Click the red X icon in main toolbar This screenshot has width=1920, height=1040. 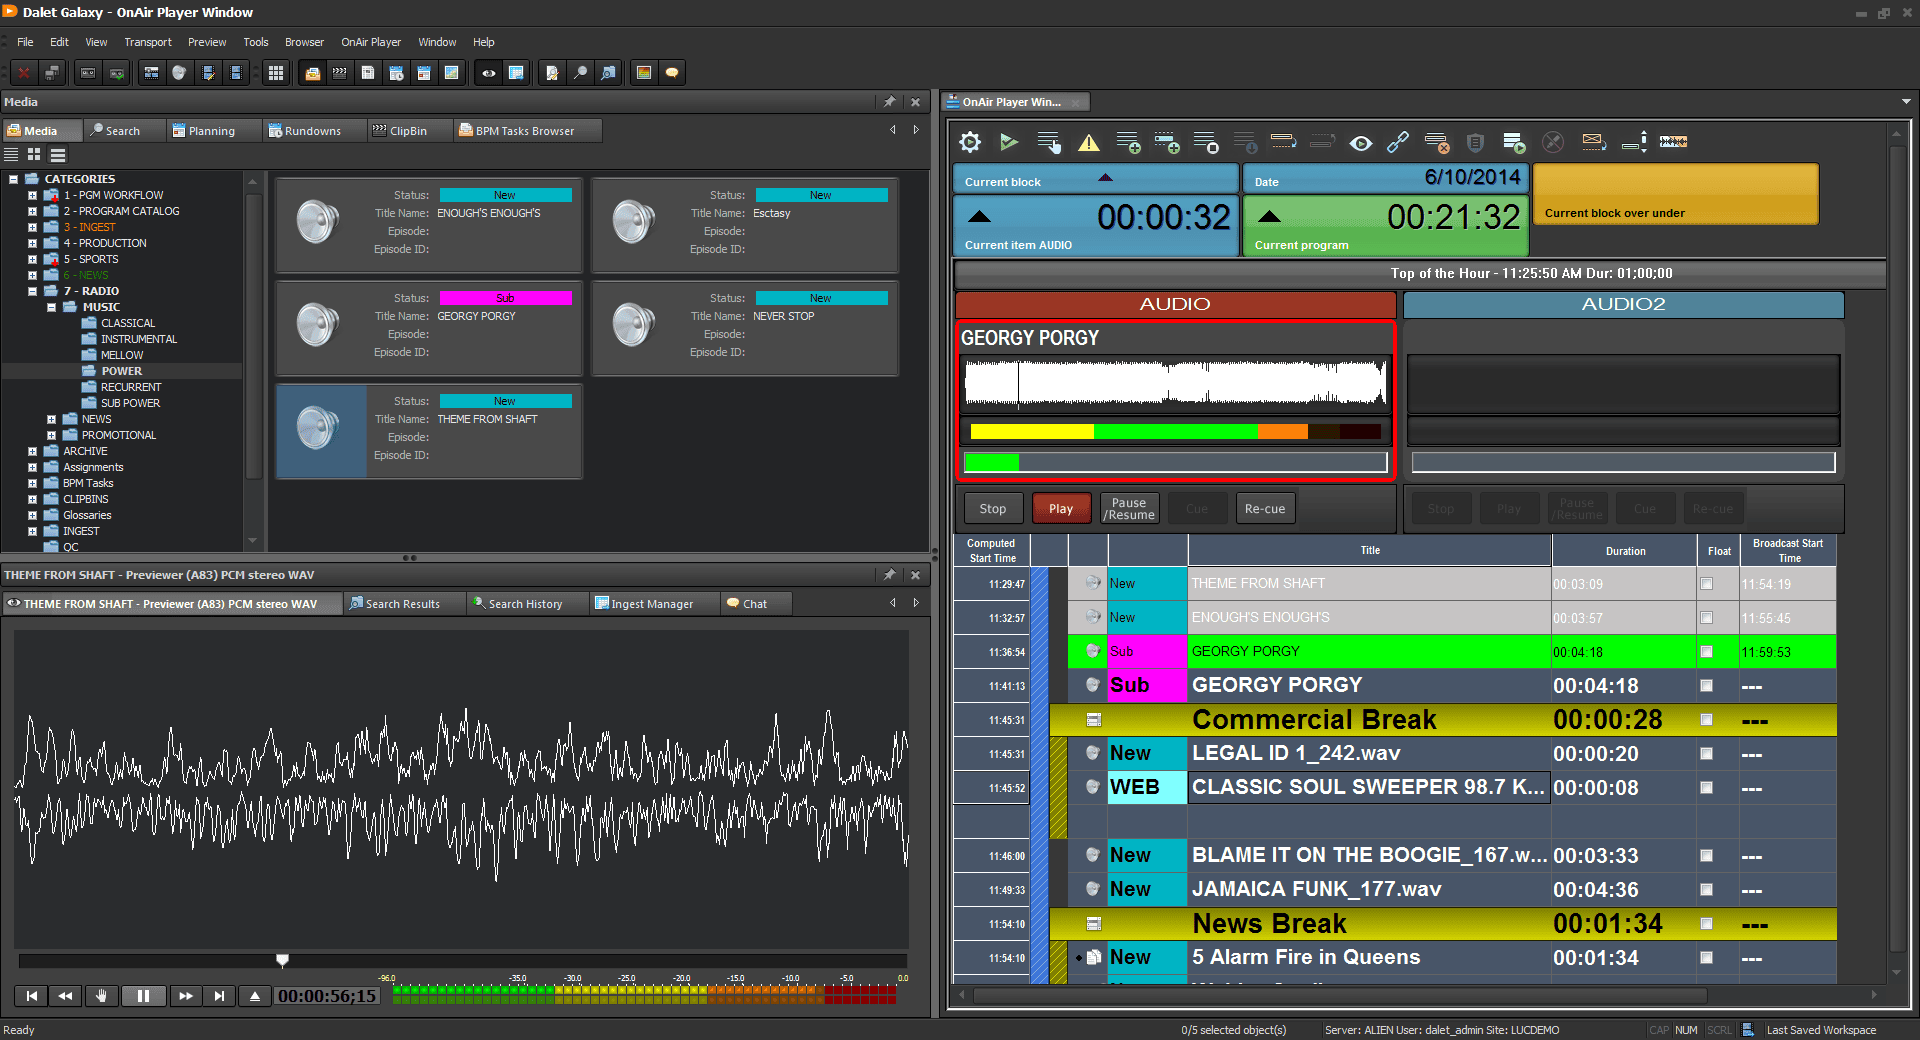[x=24, y=72]
